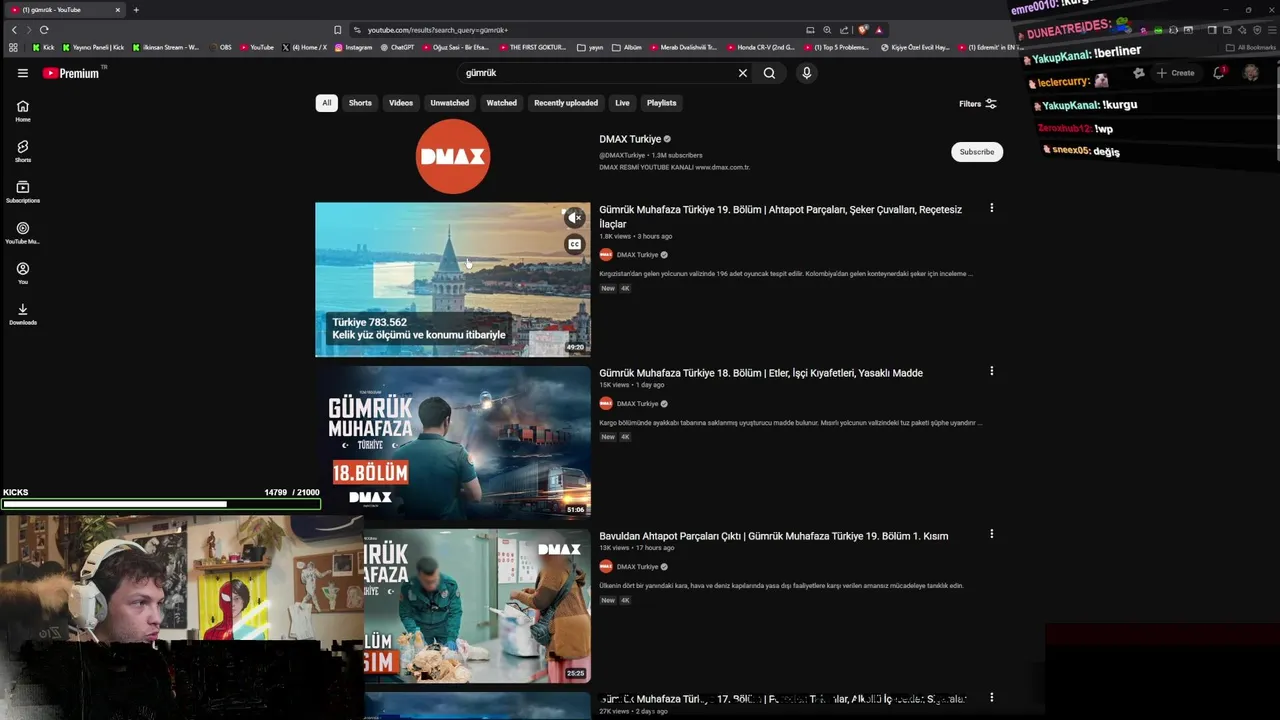The width and height of the screenshot is (1280, 720).
Task: Open the ChatGPT bookmark
Action: click(397, 47)
